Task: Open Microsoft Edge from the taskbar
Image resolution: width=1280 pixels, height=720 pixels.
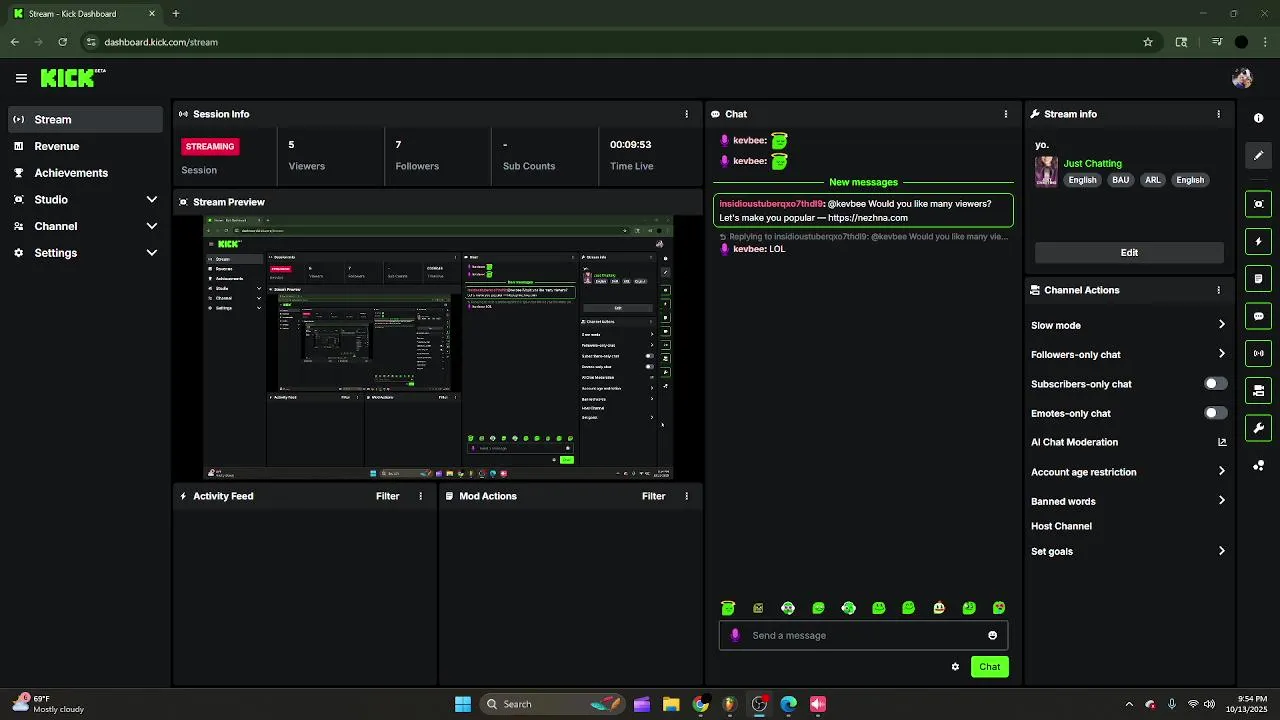Action: [789, 704]
